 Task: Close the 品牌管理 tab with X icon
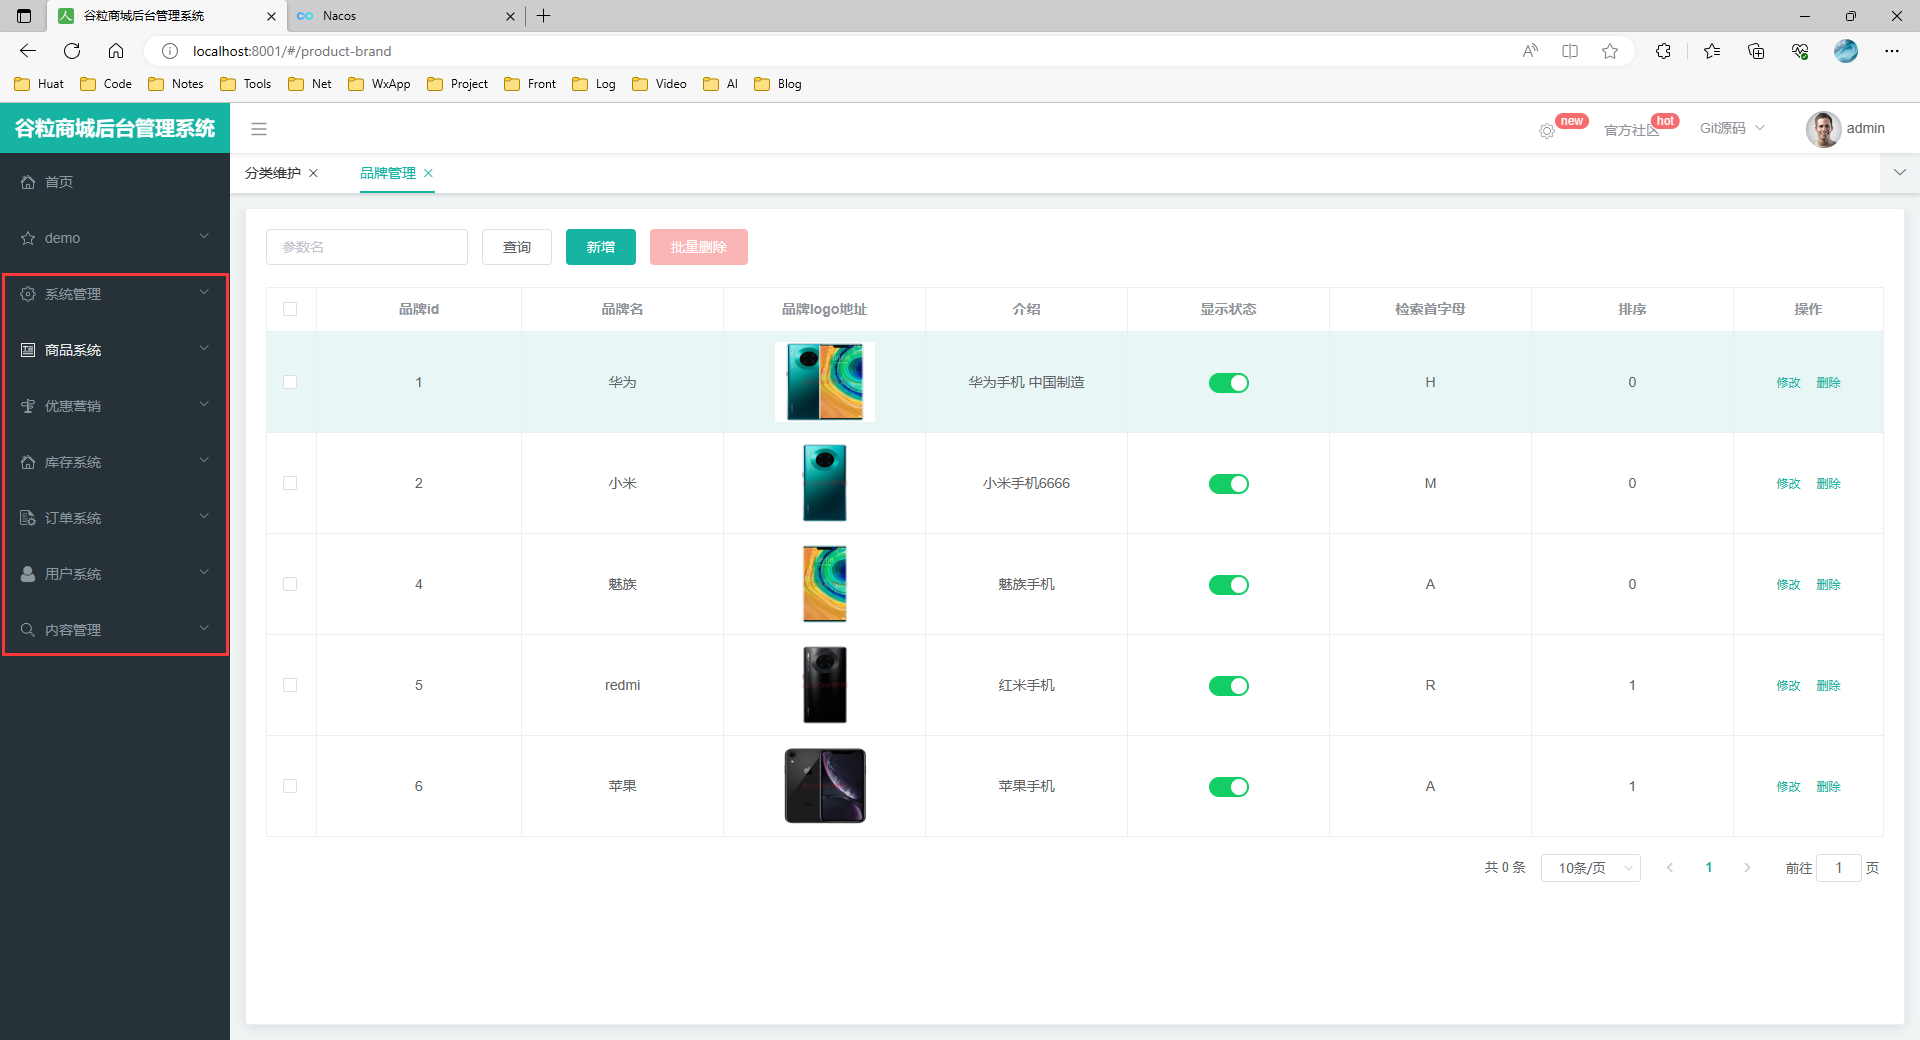click(428, 173)
